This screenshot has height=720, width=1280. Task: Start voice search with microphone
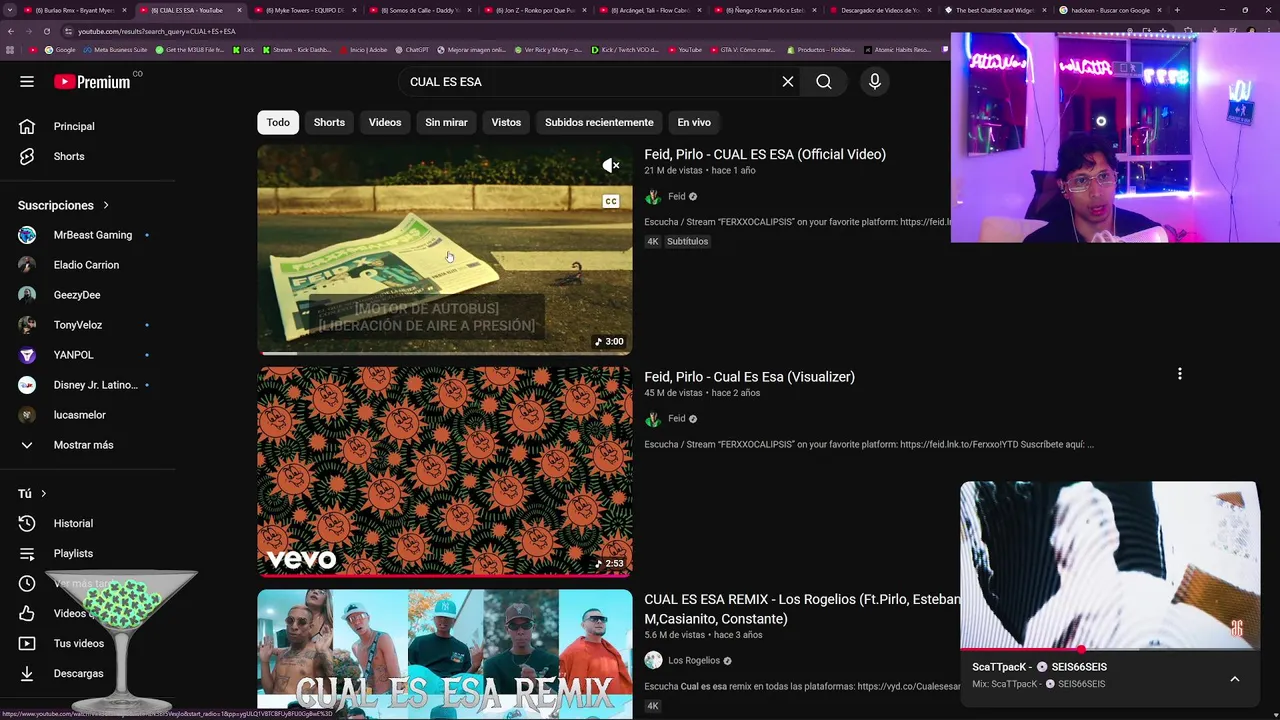(875, 82)
